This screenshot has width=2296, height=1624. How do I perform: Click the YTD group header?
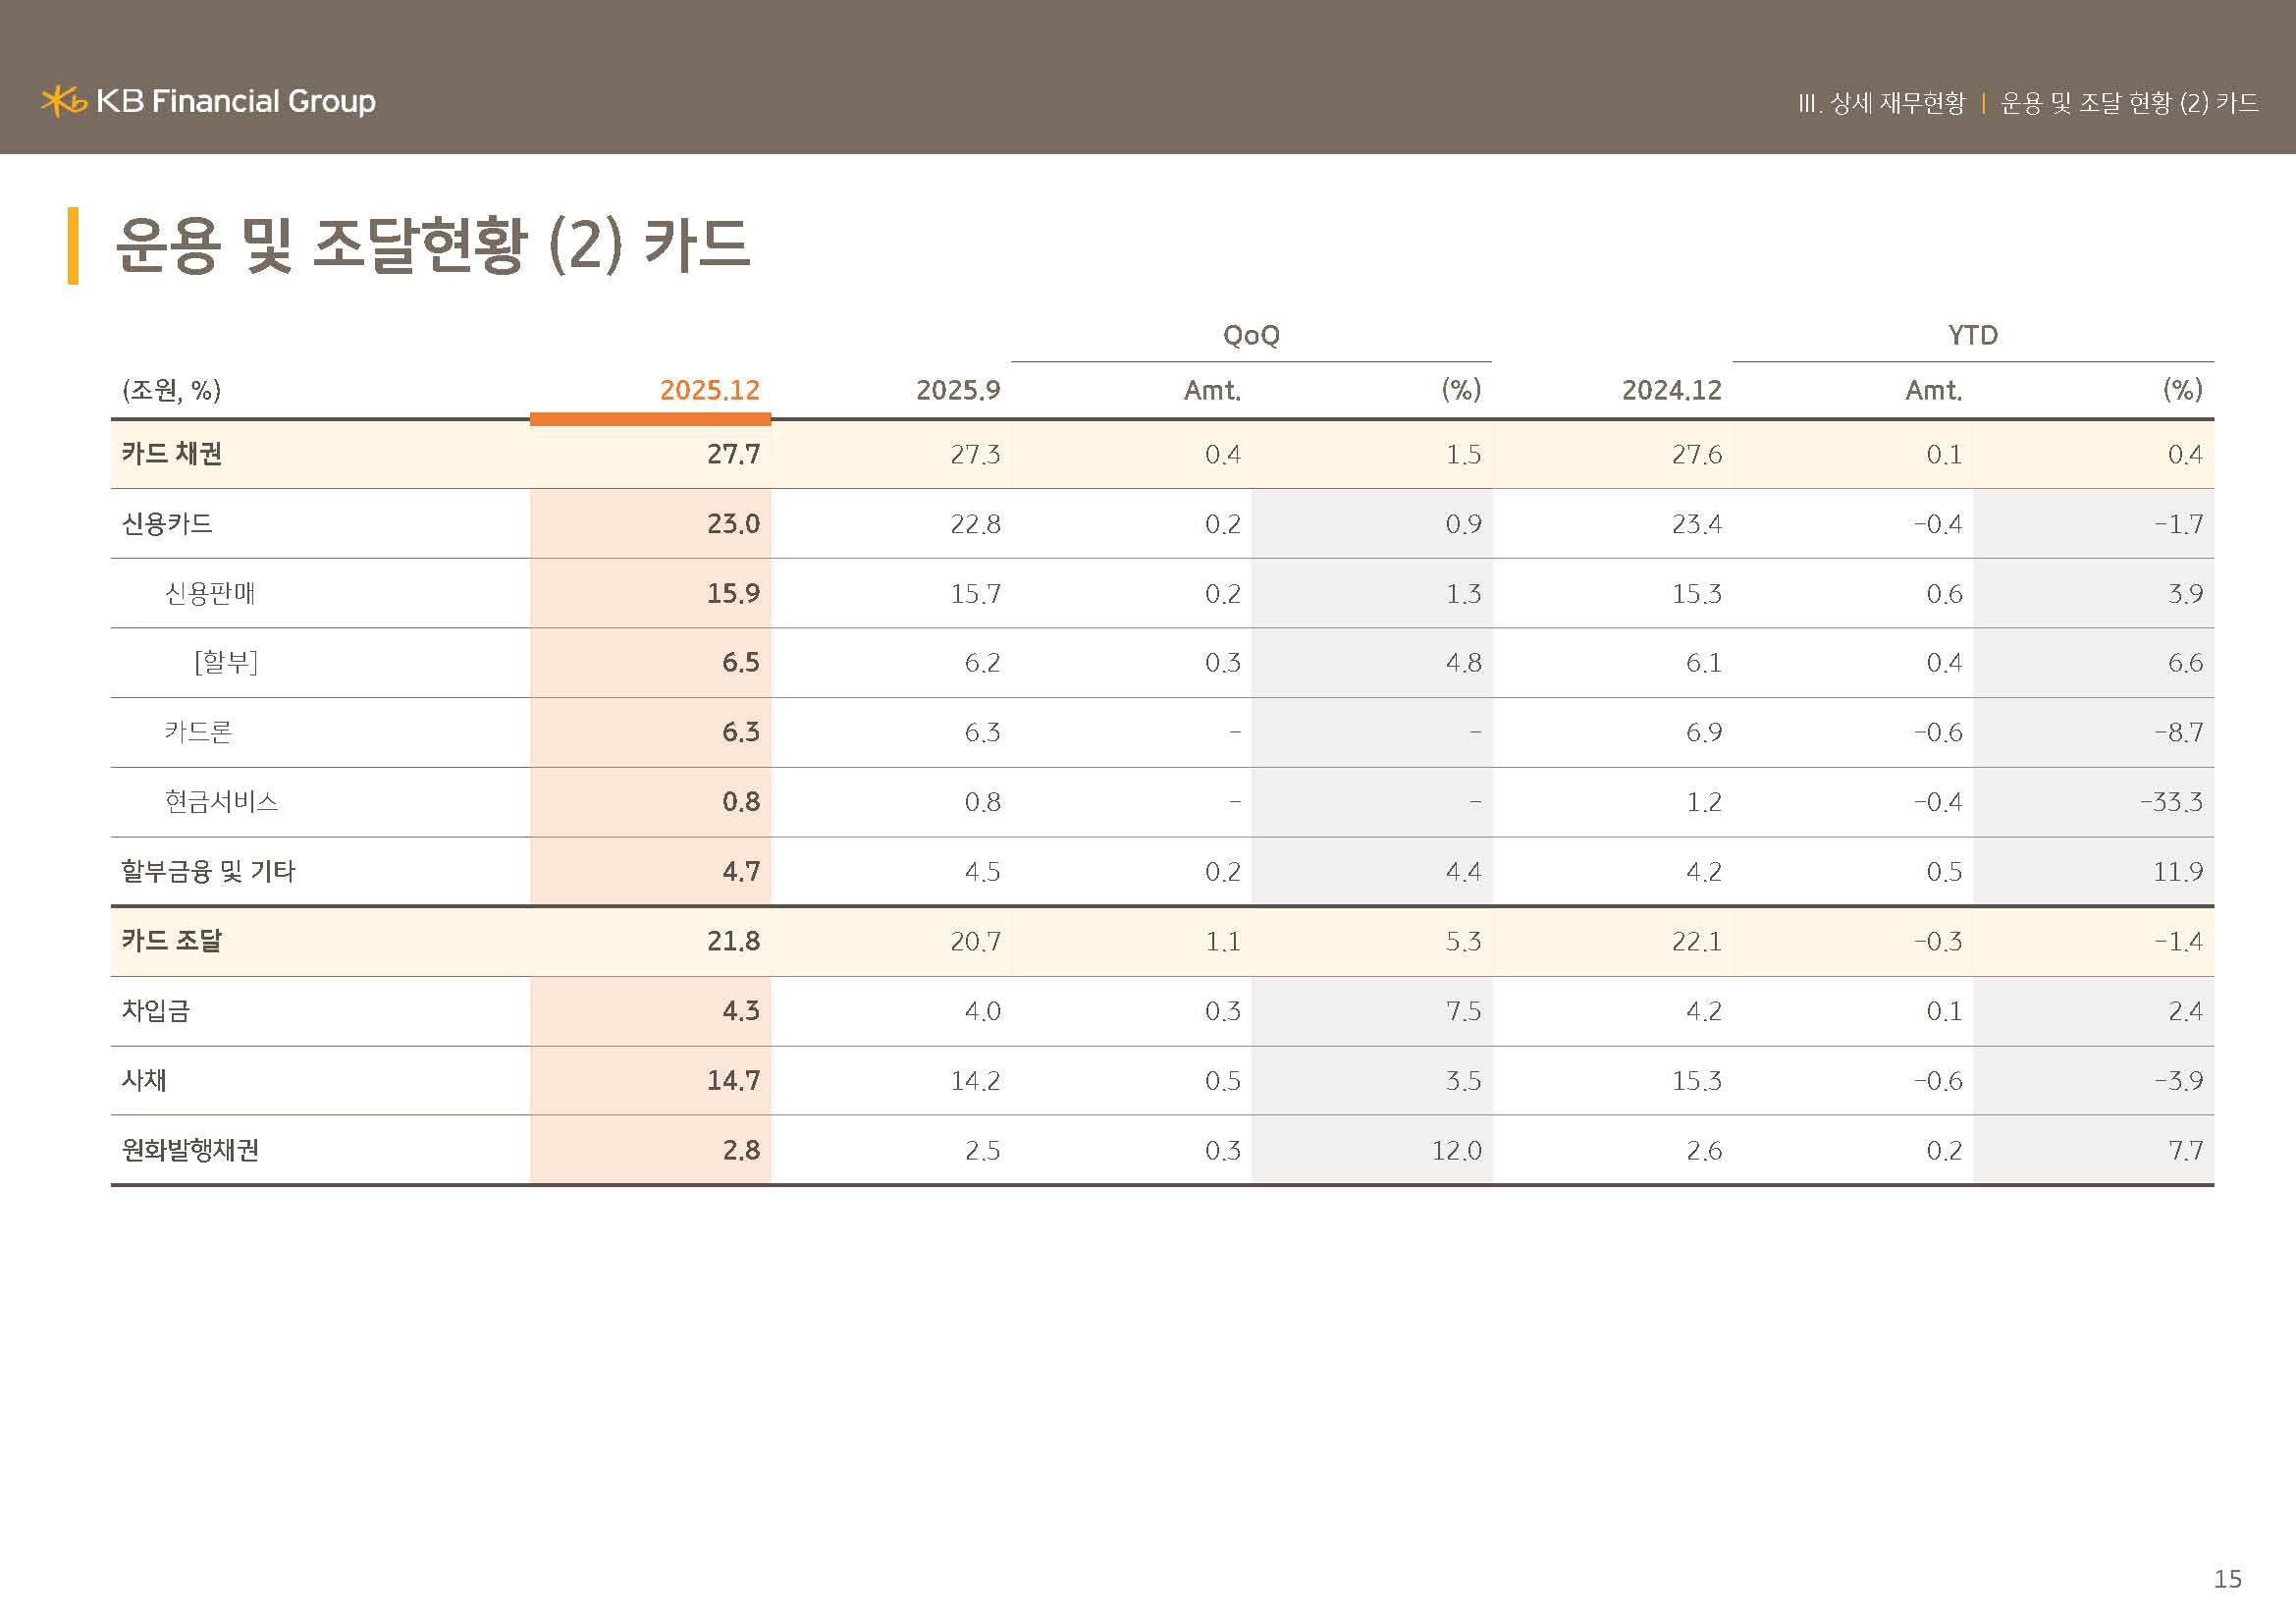tap(1972, 335)
